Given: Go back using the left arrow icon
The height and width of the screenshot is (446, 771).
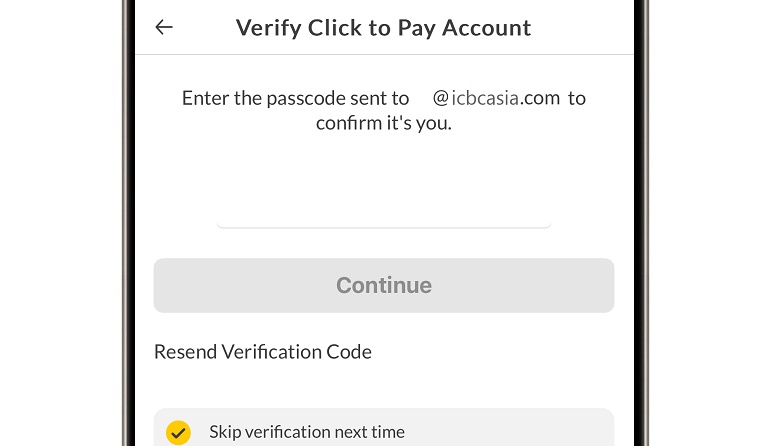Looking at the screenshot, I should (x=164, y=27).
